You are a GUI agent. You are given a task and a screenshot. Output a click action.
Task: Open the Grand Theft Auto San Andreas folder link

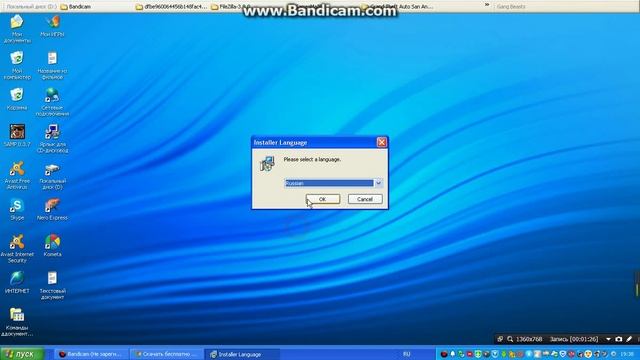pos(398,7)
